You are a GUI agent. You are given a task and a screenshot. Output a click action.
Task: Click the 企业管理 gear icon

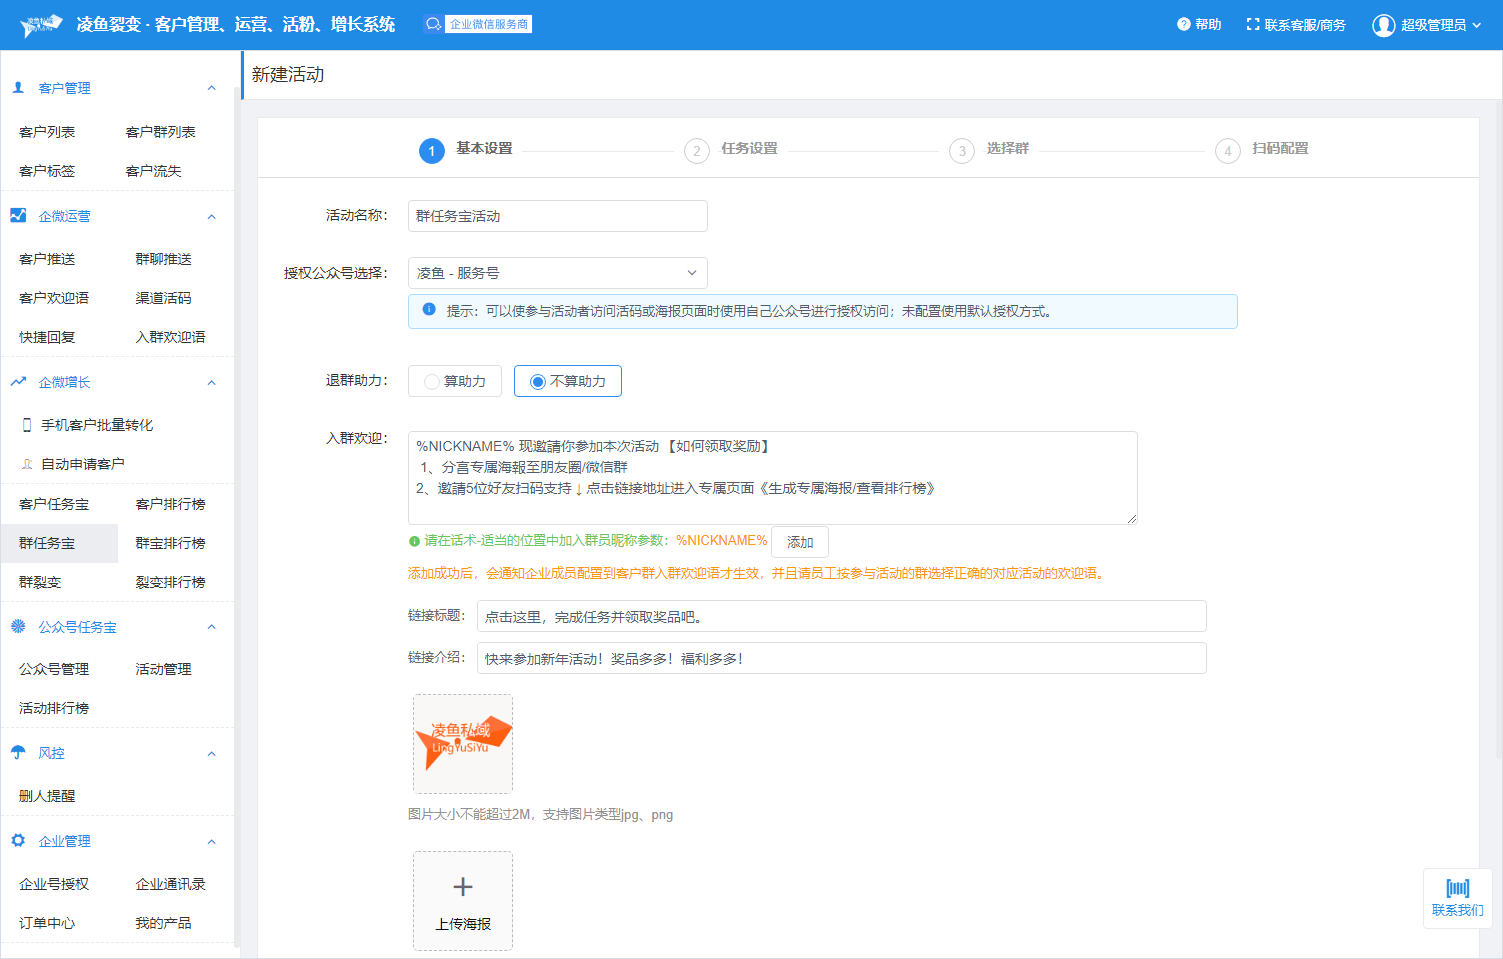coord(18,841)
